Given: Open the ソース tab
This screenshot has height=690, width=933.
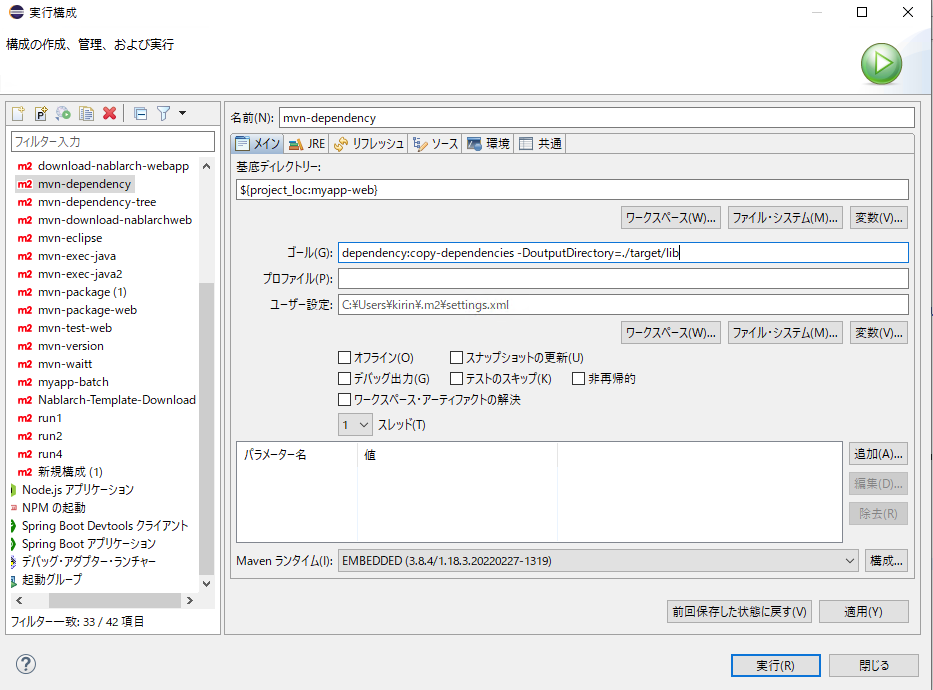Looking at the screenshot, I should point(435,143).
